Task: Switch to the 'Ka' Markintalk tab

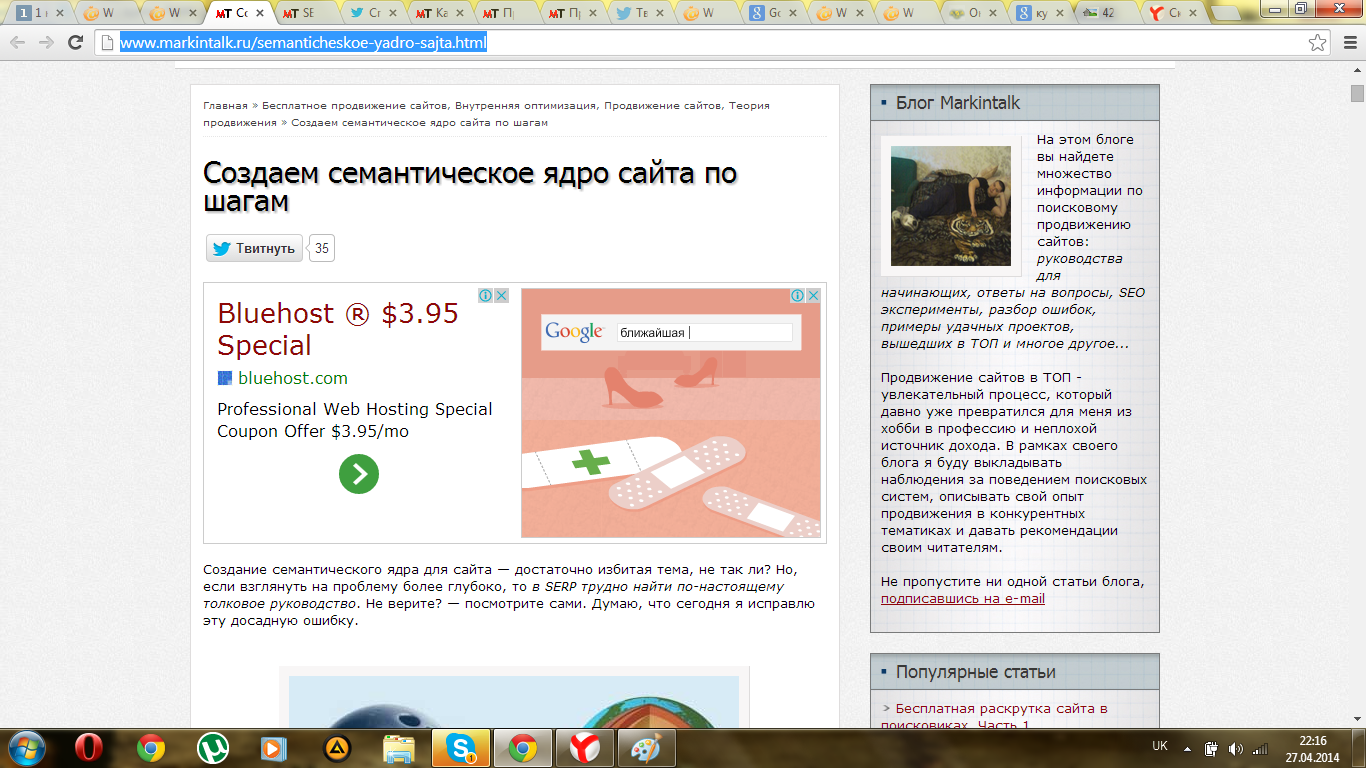Action: [x=440, y=14]
